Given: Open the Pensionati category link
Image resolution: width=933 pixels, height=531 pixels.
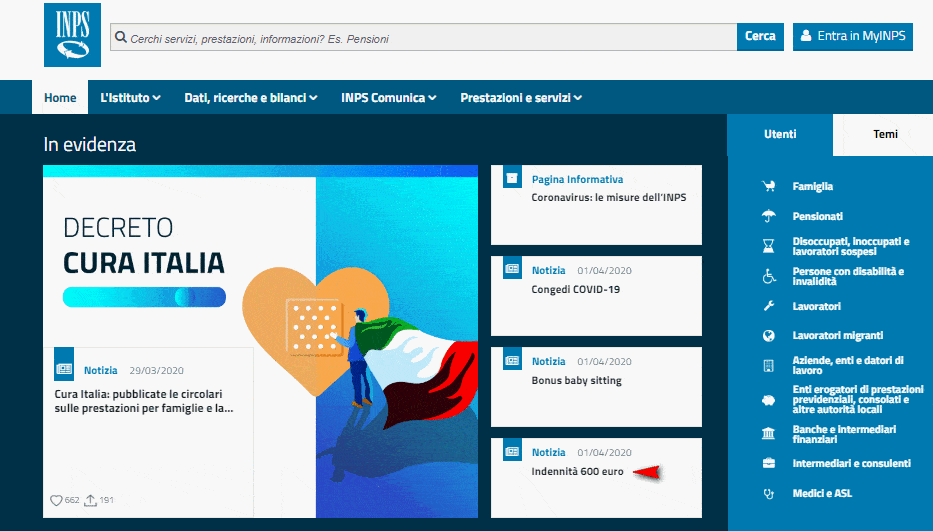Looking at the screenshot, I should tap(818, 216).
